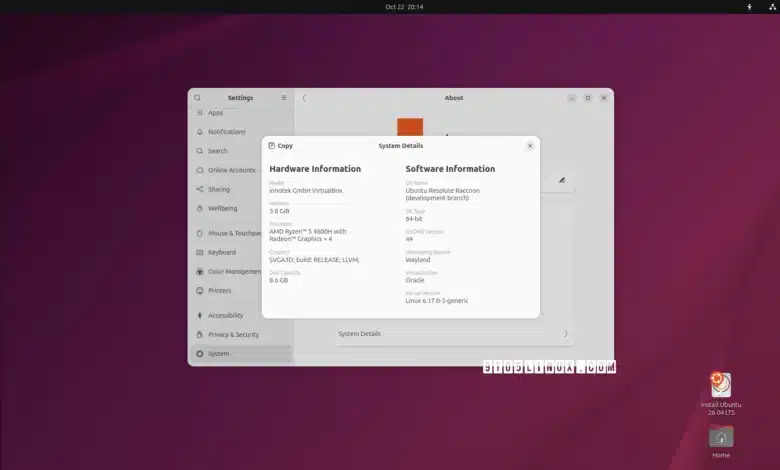Select Wellbeing in the sidebar

242,208
